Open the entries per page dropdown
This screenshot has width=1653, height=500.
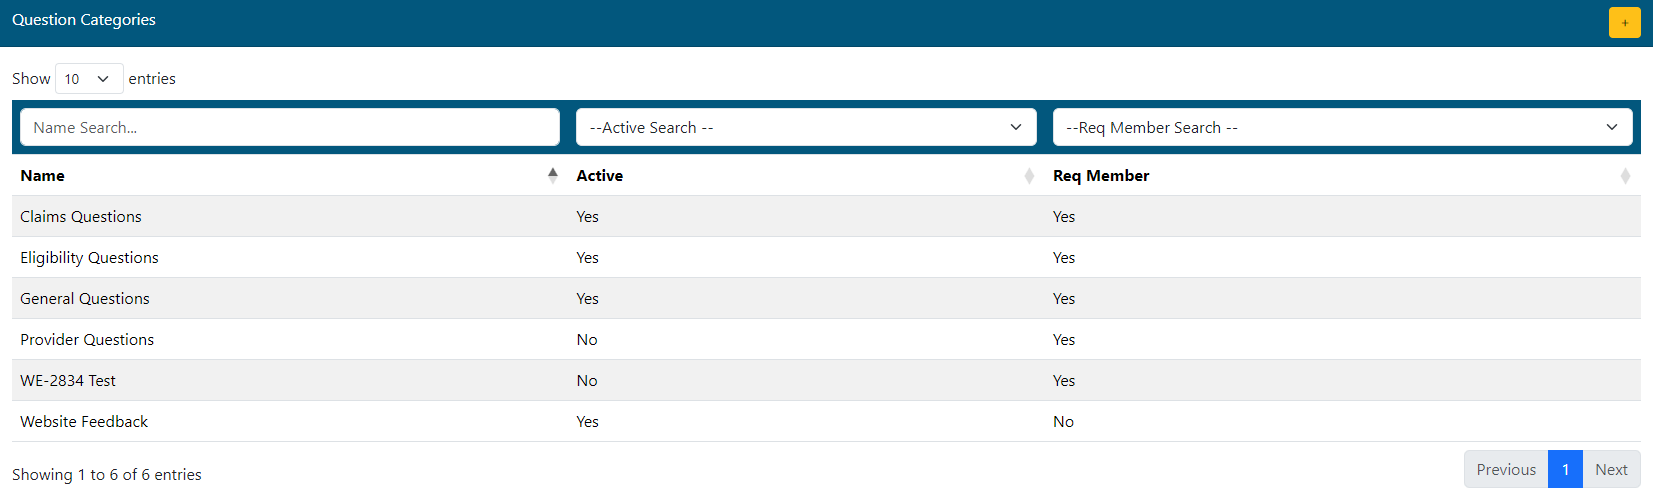click(88, 79)
